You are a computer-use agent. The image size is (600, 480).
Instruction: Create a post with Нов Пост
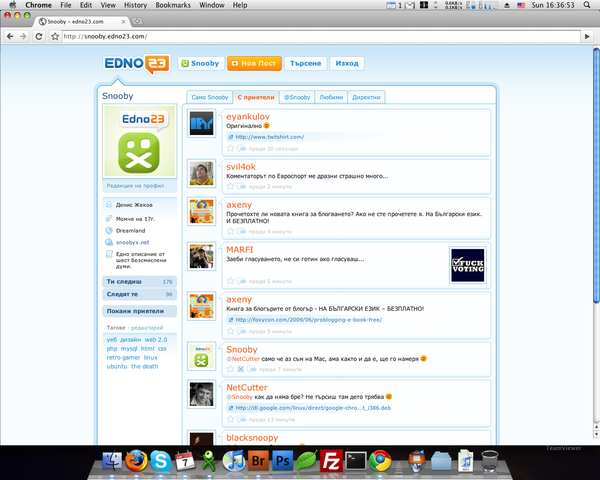[254, 64]
